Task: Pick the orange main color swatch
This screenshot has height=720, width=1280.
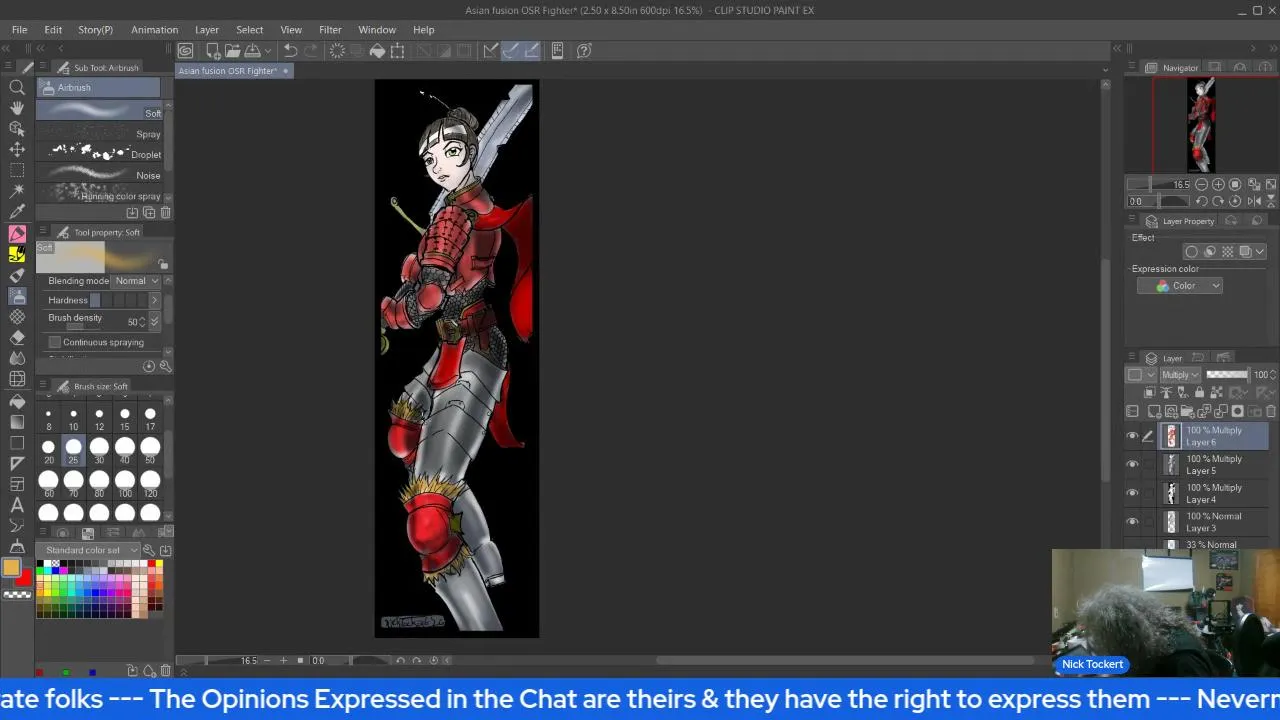Action: 11,568
